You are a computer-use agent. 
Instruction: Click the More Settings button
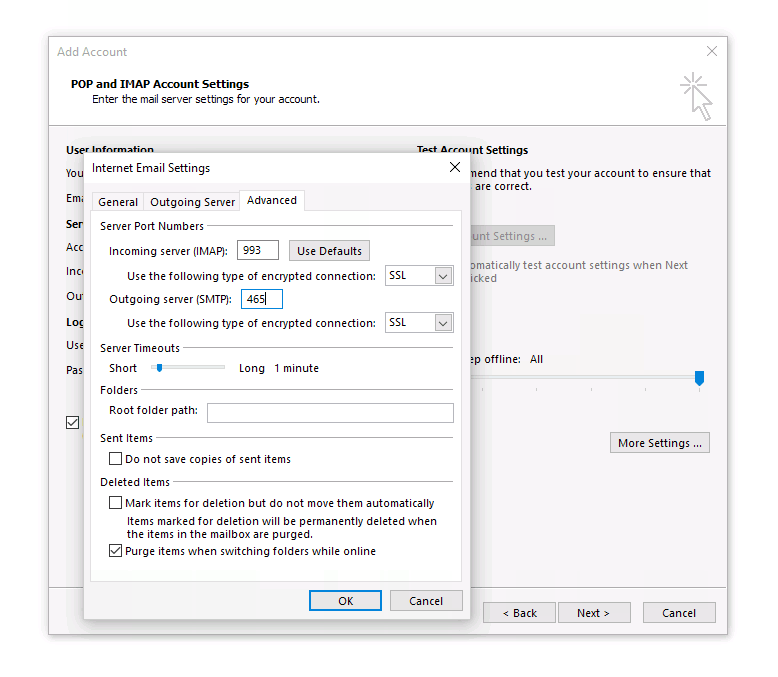click(659, 443)
